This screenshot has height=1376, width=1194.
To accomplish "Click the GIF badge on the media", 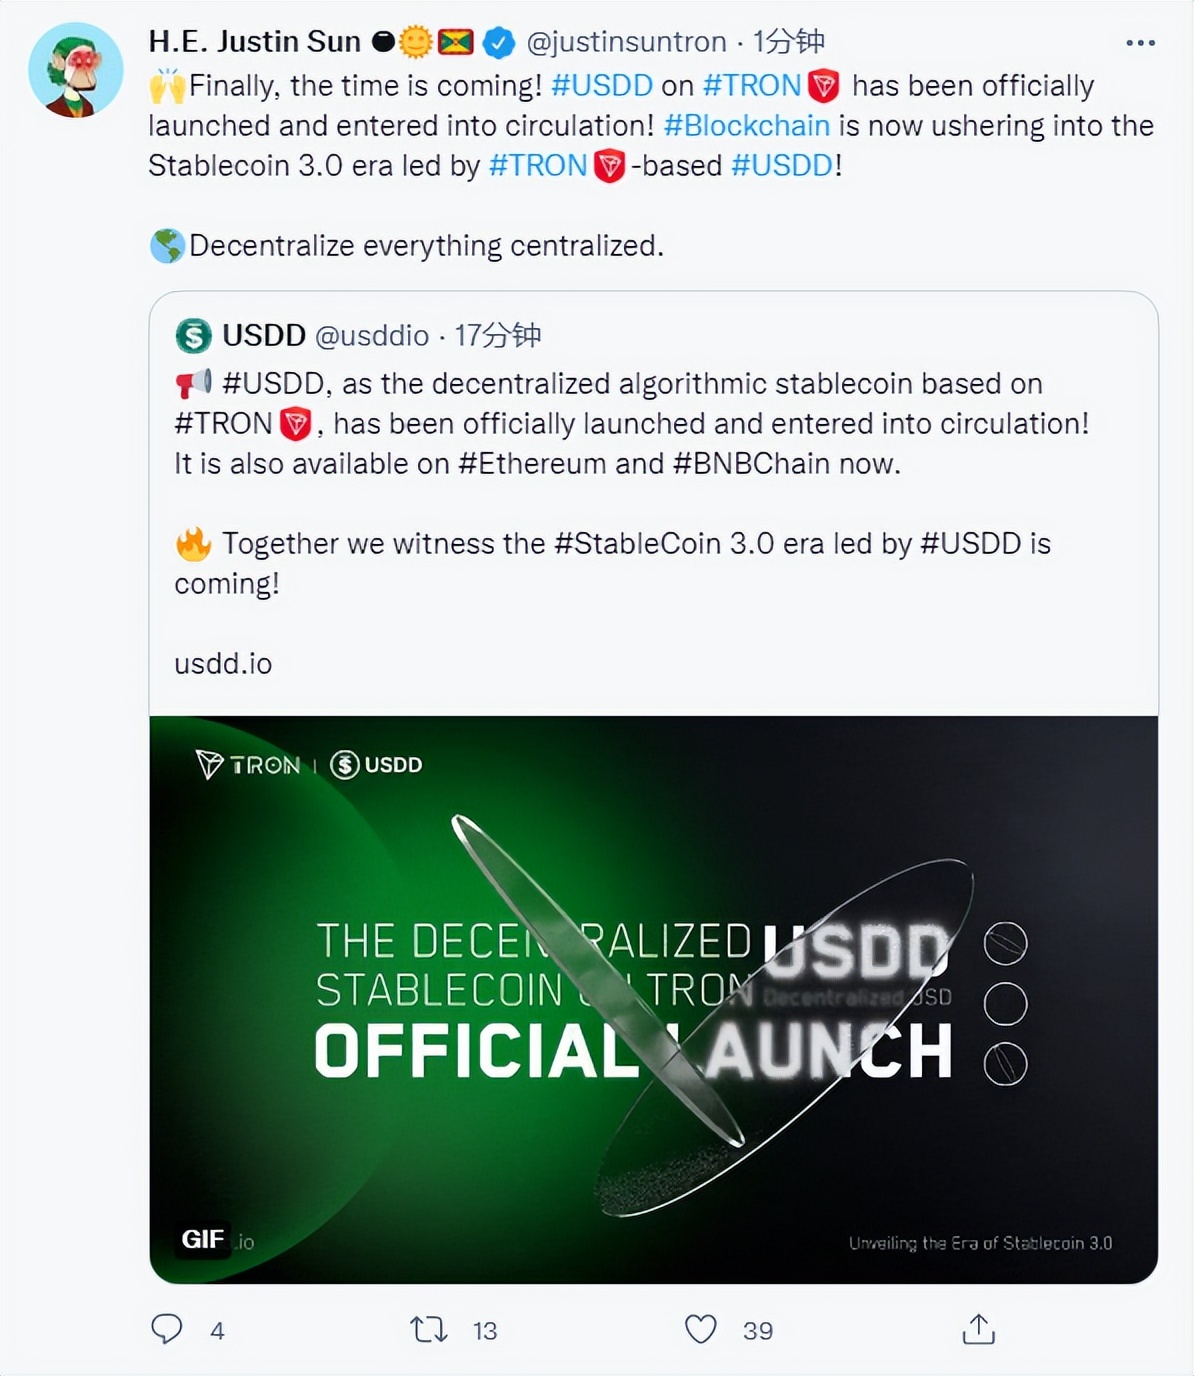I will 204,1238.
